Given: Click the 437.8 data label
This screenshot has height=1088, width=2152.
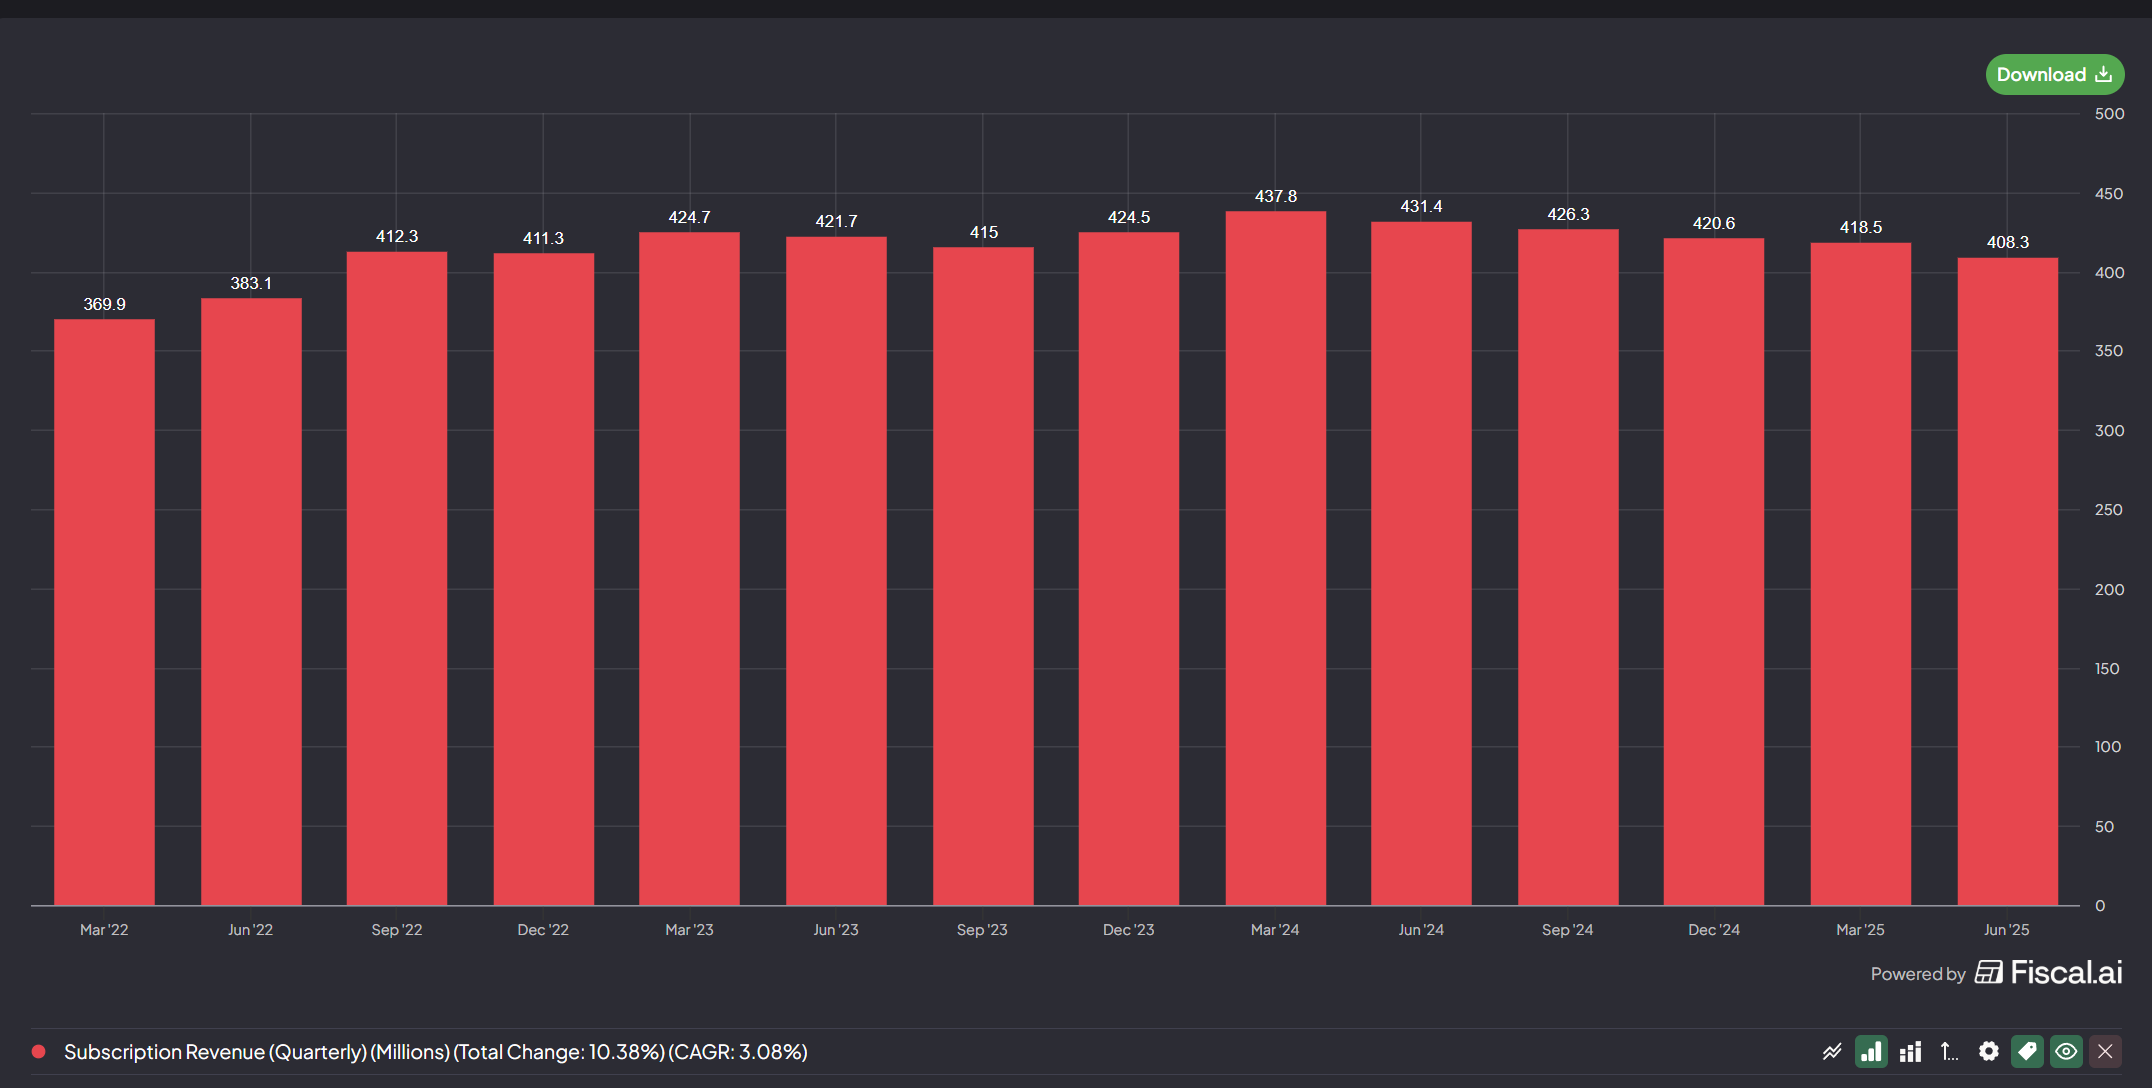Looking at the screenshot, I should click(1276, 197).
